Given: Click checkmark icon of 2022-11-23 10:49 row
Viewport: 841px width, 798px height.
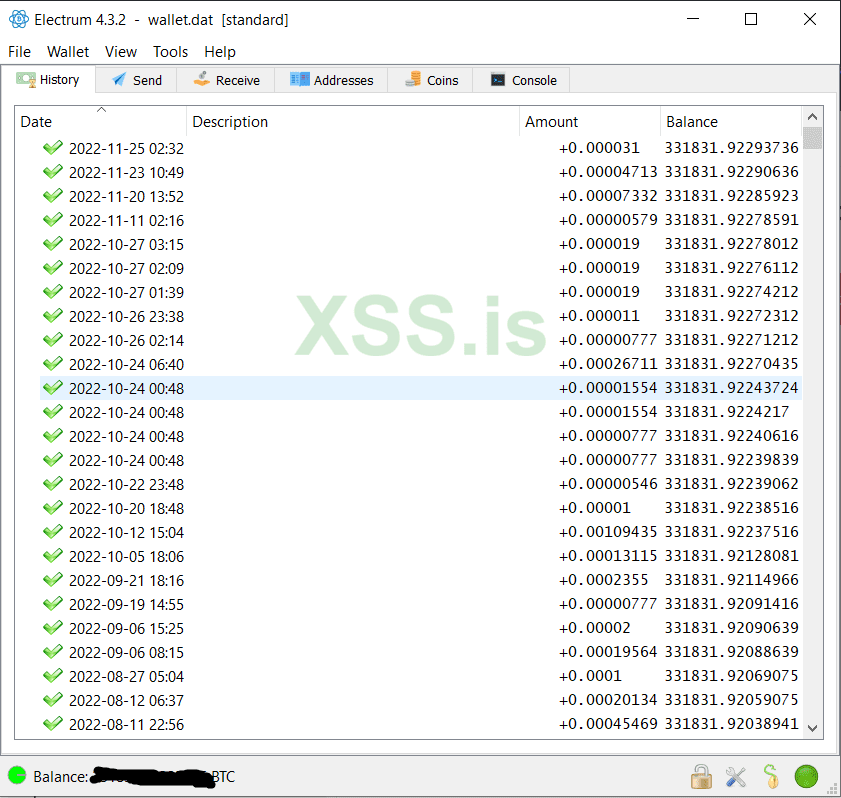Looking at the screenshot, I should tap(53, 172).
